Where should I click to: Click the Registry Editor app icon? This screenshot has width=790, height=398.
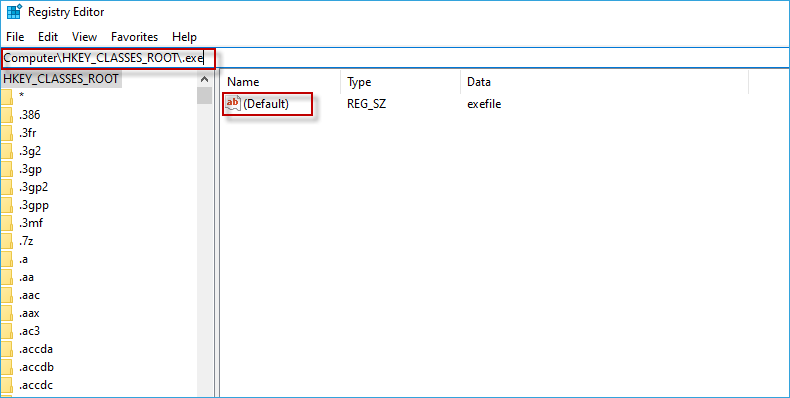click(14, 12)
